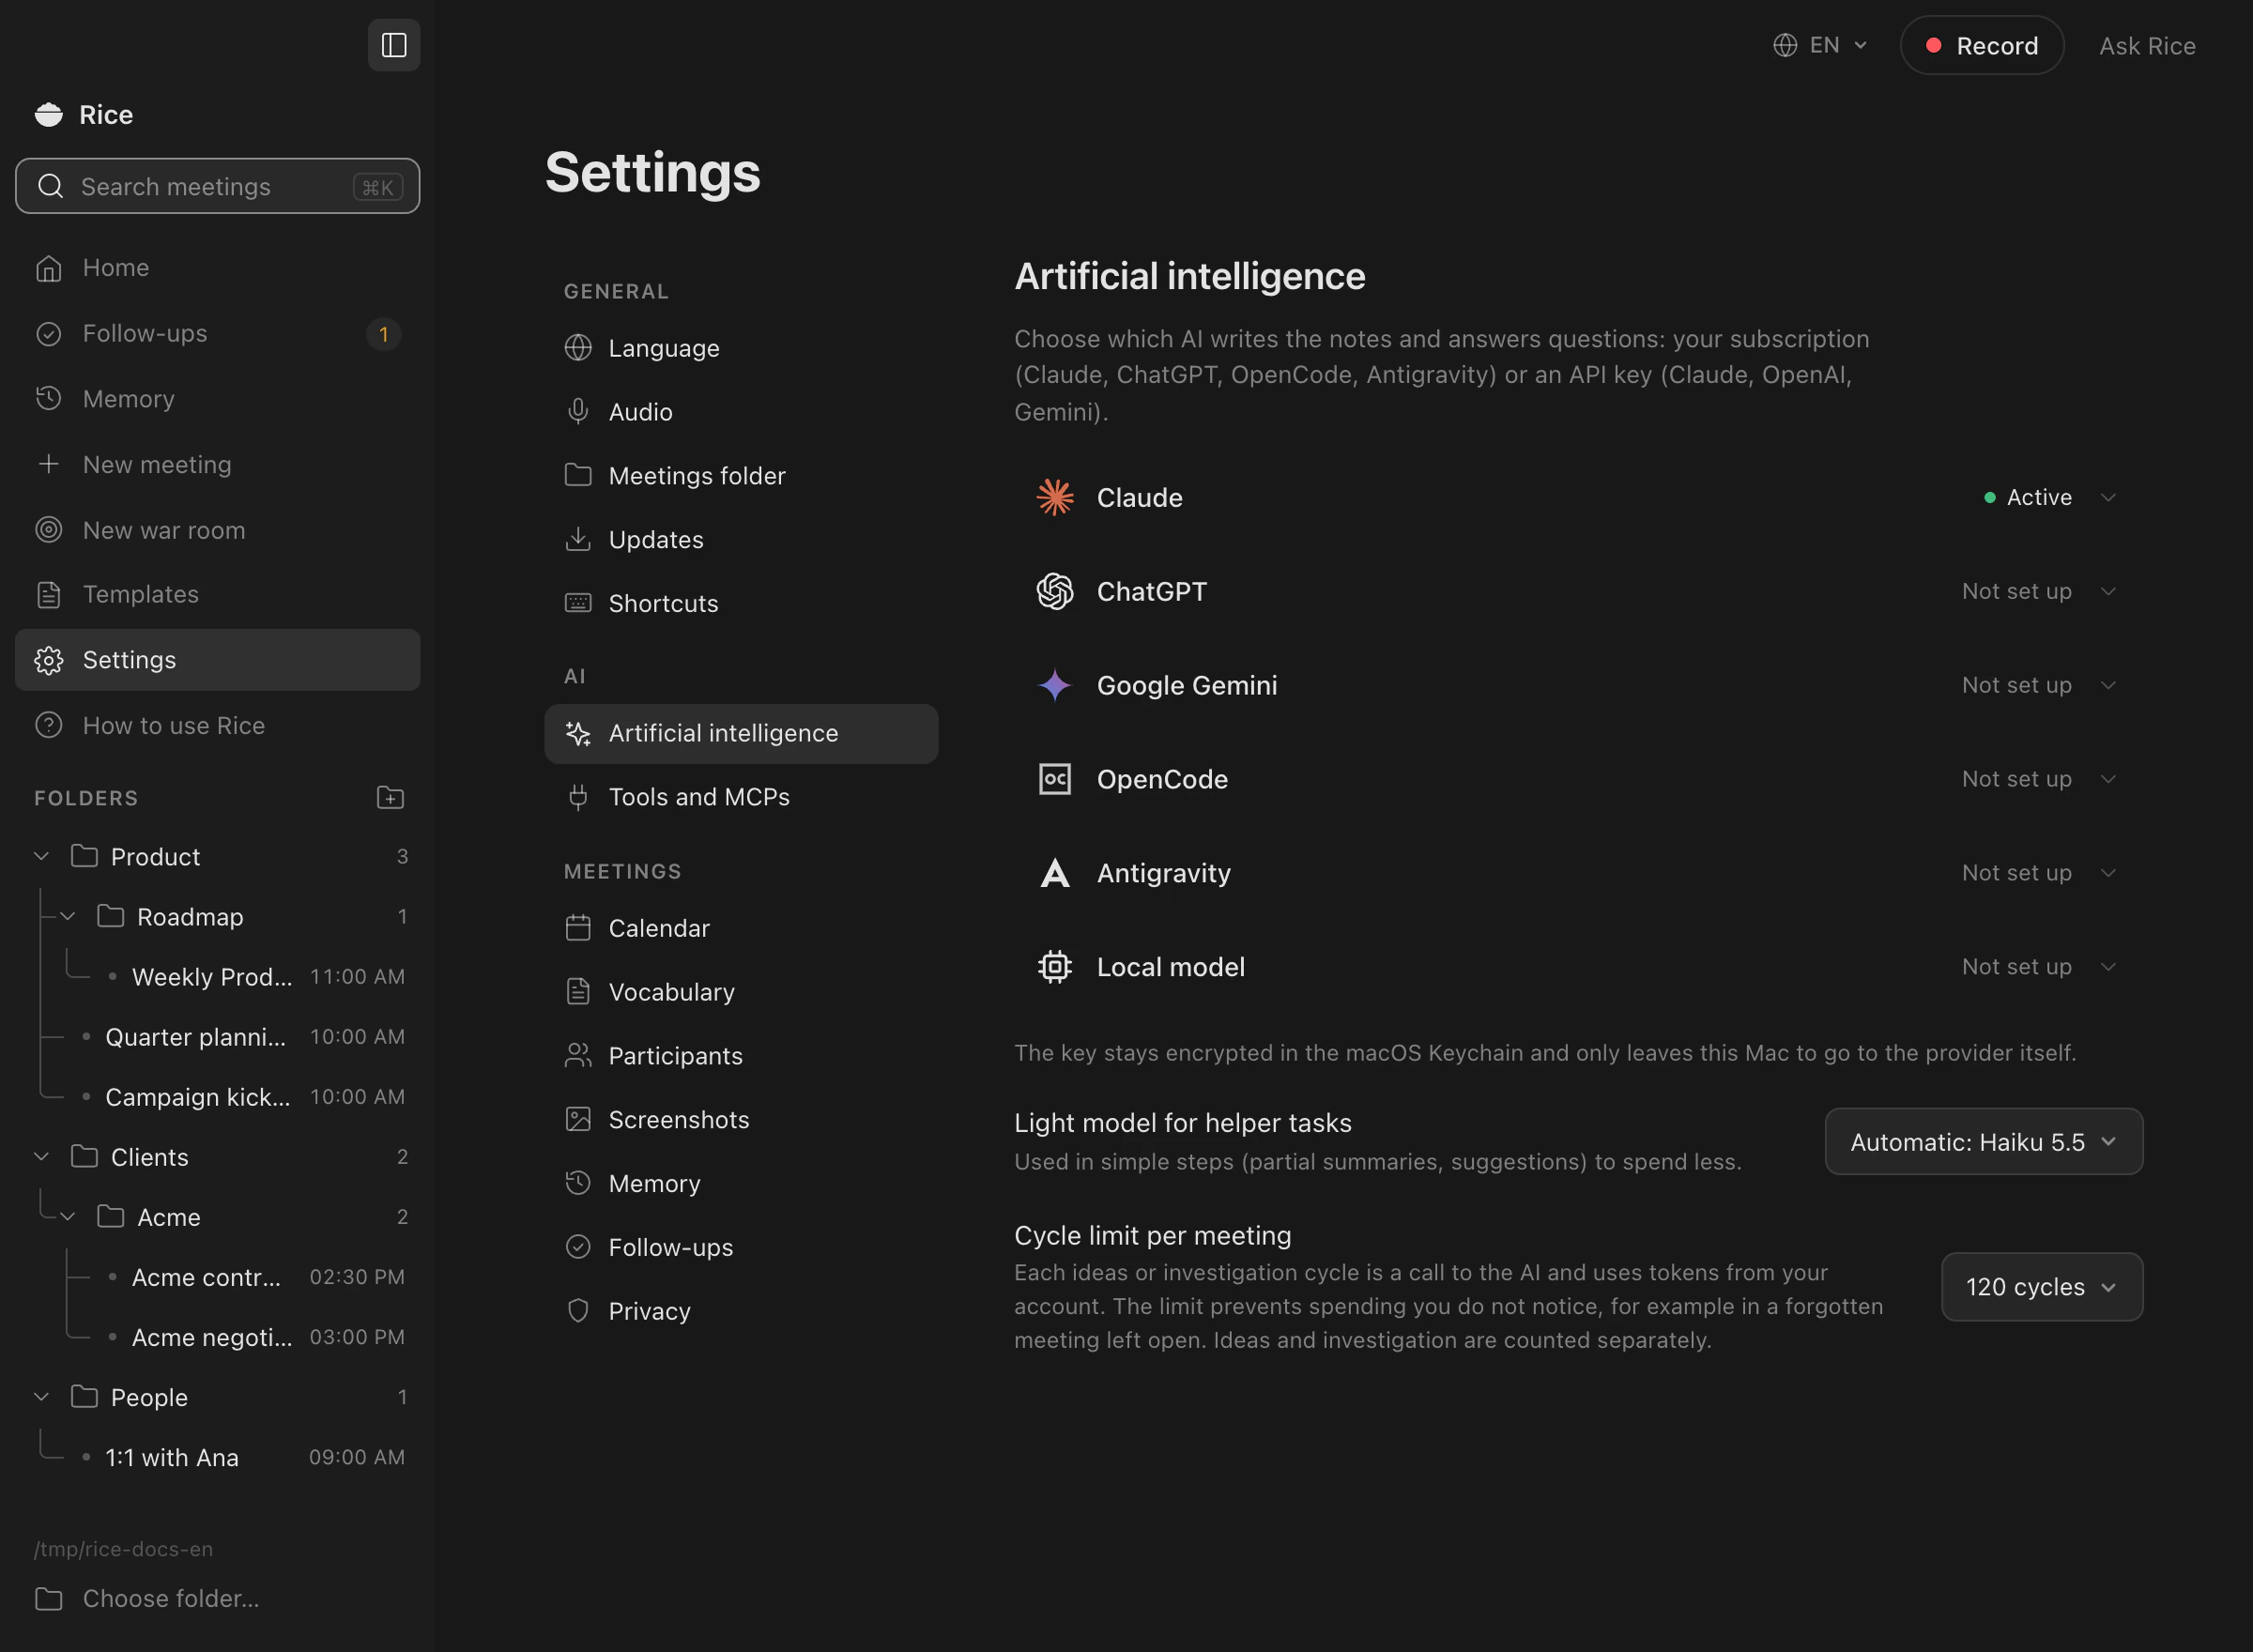
Task: Click the shield icon beside Privacy
Action: [578, 1311]
